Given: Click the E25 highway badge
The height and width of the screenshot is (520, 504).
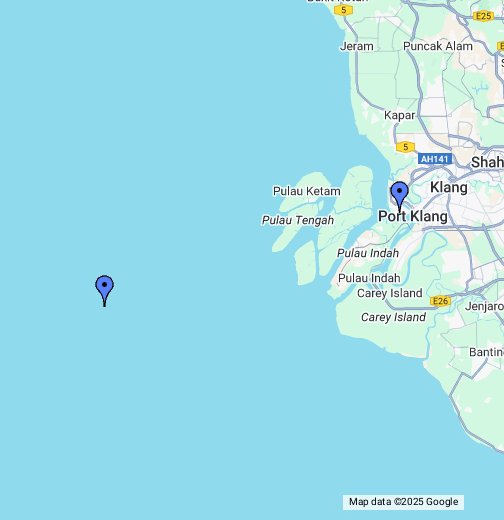Looking at the screenshot, I should (483, 16).
